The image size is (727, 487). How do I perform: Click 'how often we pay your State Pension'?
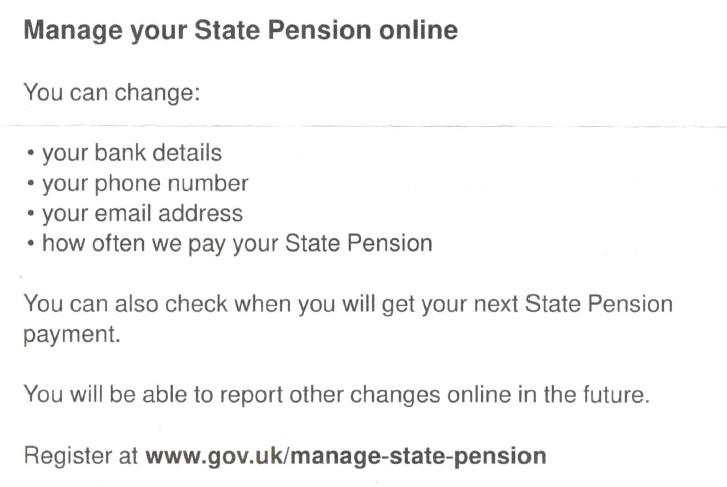click(x=237, y=244)
